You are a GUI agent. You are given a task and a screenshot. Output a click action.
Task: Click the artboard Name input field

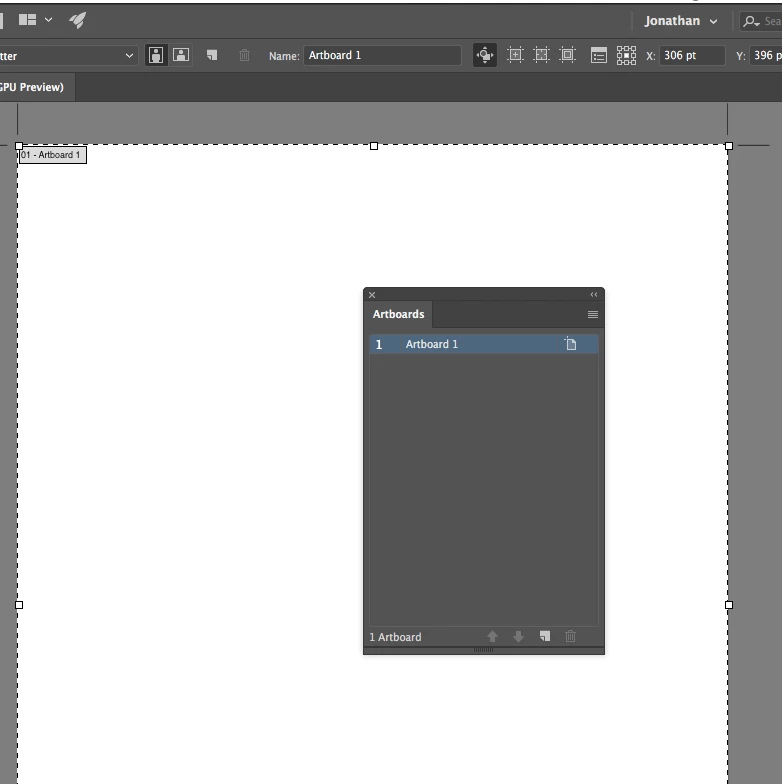click(x=382, y=56)
